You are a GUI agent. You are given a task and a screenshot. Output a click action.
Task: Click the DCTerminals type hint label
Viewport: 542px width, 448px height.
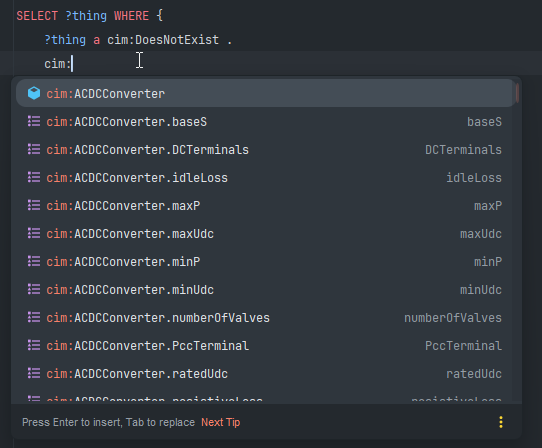(x=463, y=150)
